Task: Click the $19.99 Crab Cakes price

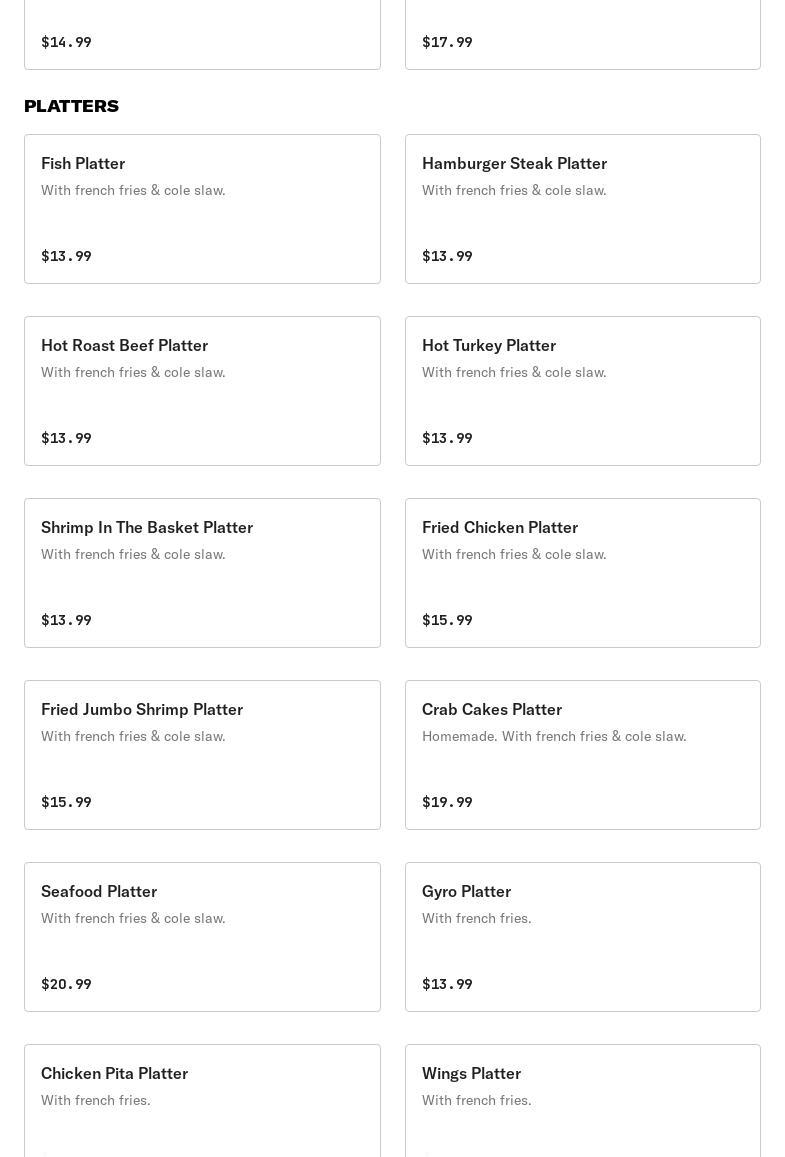Action: (x=447, y=802)
